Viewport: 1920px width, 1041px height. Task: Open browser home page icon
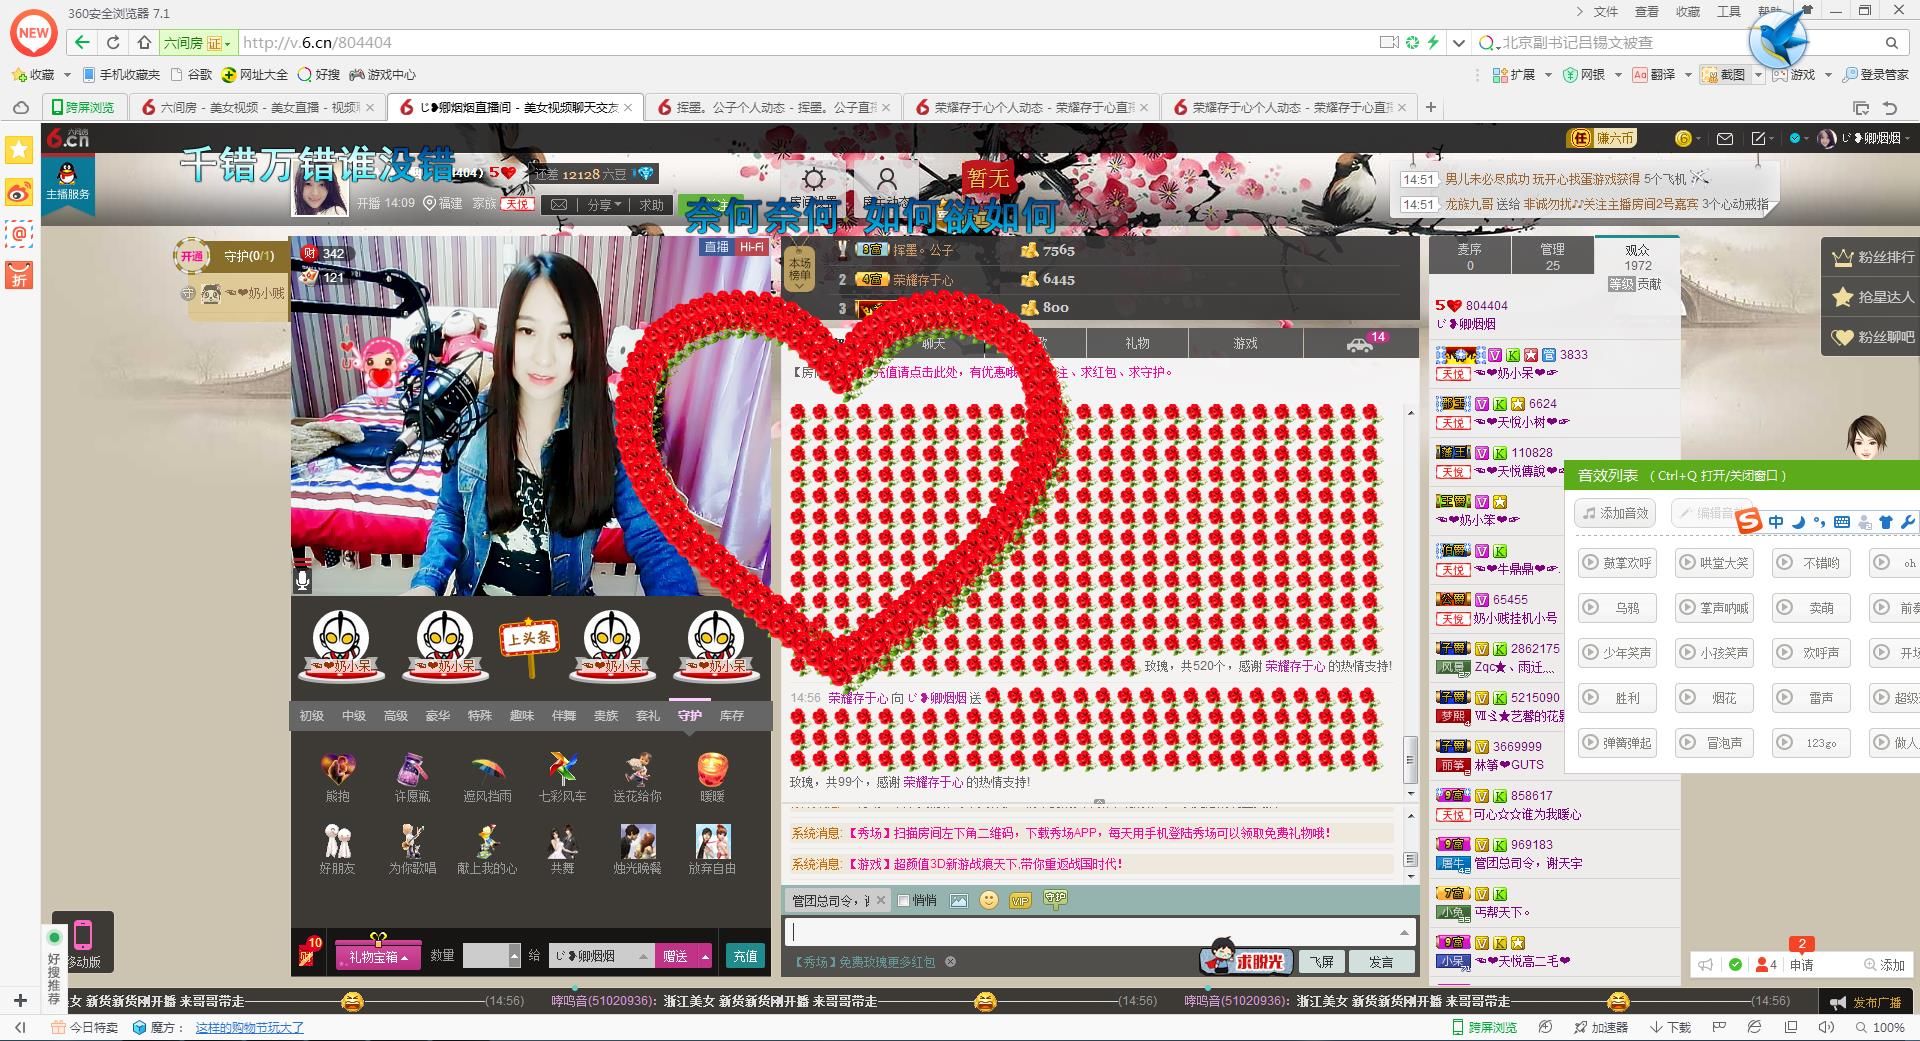144,43
